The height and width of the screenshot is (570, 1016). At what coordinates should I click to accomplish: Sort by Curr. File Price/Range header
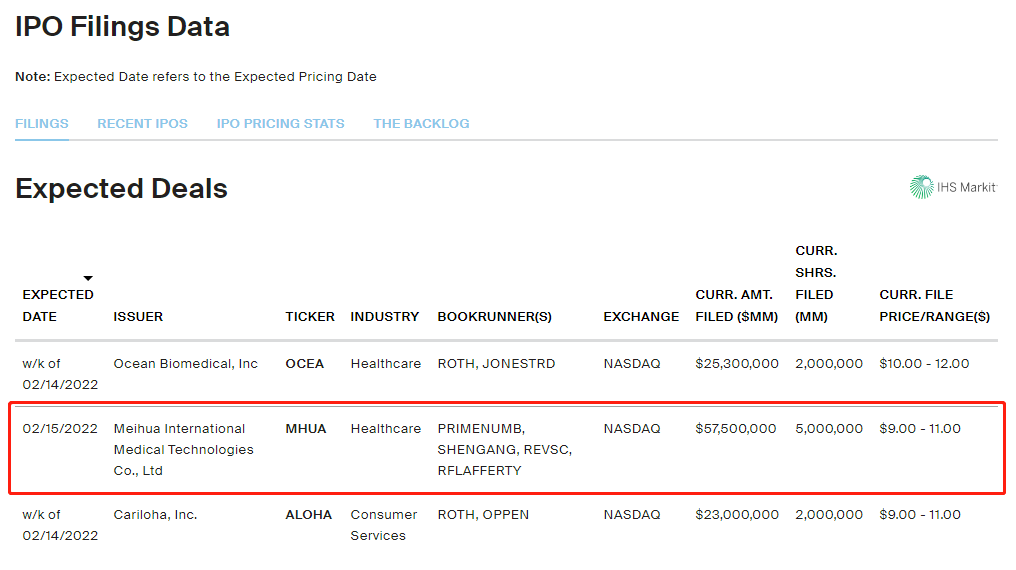[934, 306]
